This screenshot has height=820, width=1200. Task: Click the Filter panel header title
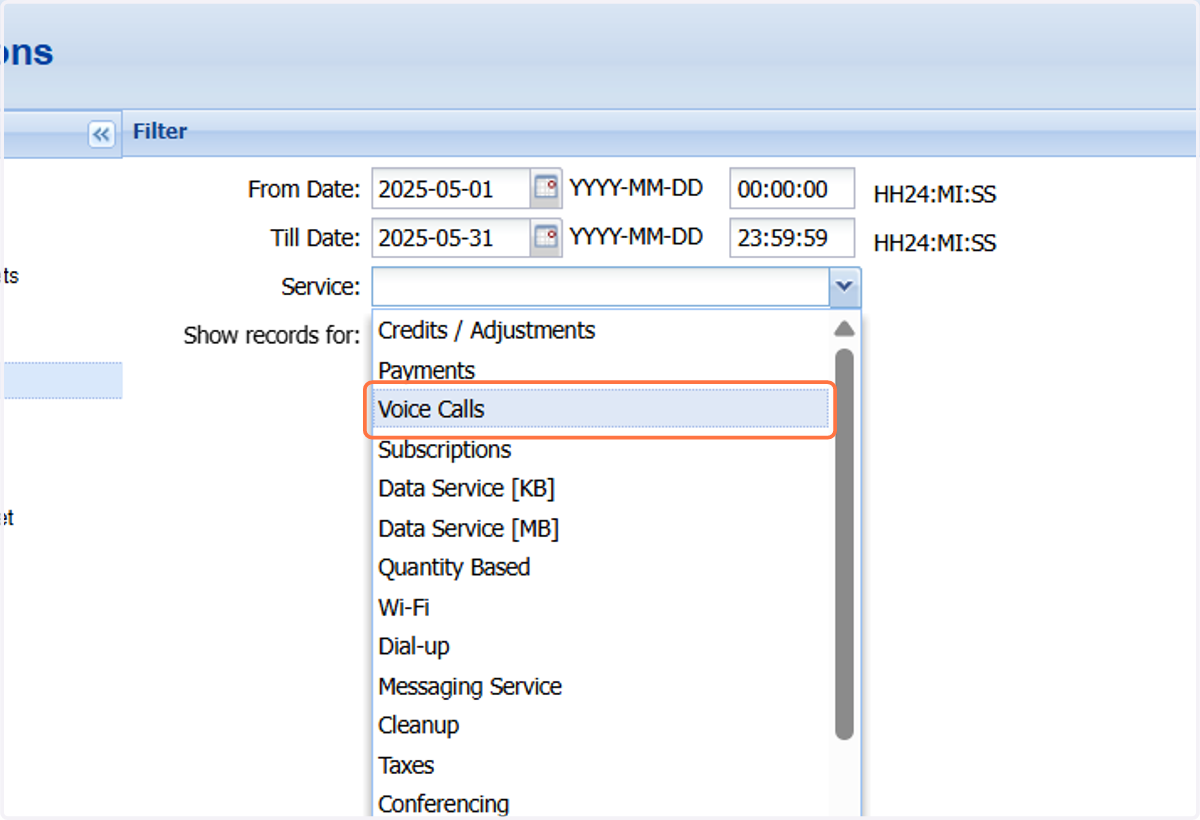click(x=160, y=131)
